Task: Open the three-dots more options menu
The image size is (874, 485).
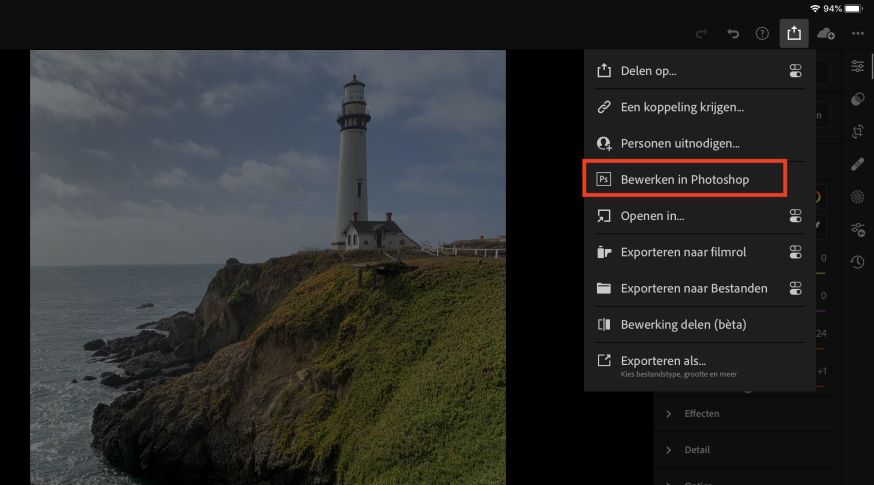Action: click(858, 34)
